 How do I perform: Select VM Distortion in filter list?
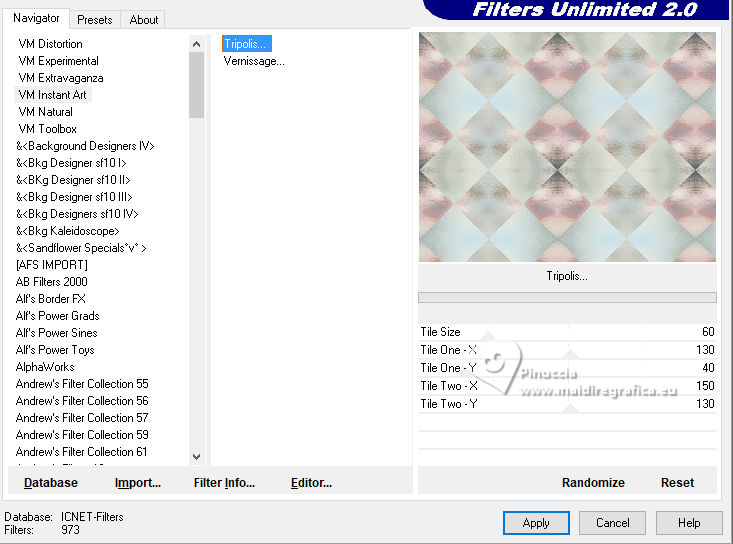[x=50, y=44]
